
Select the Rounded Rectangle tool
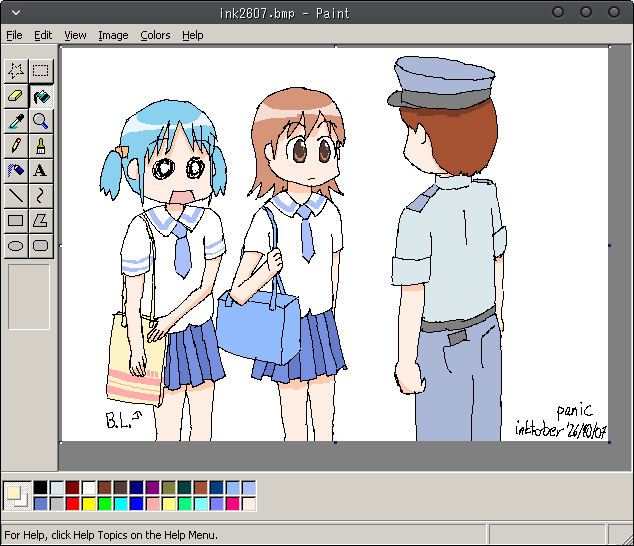(x=41, y=245)
